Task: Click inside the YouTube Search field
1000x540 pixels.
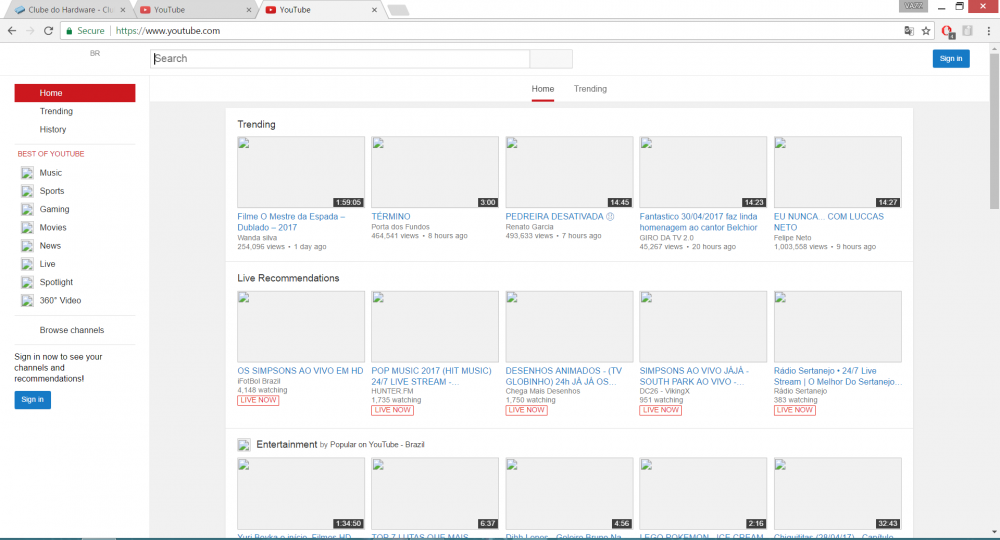Action: point(340,59)
